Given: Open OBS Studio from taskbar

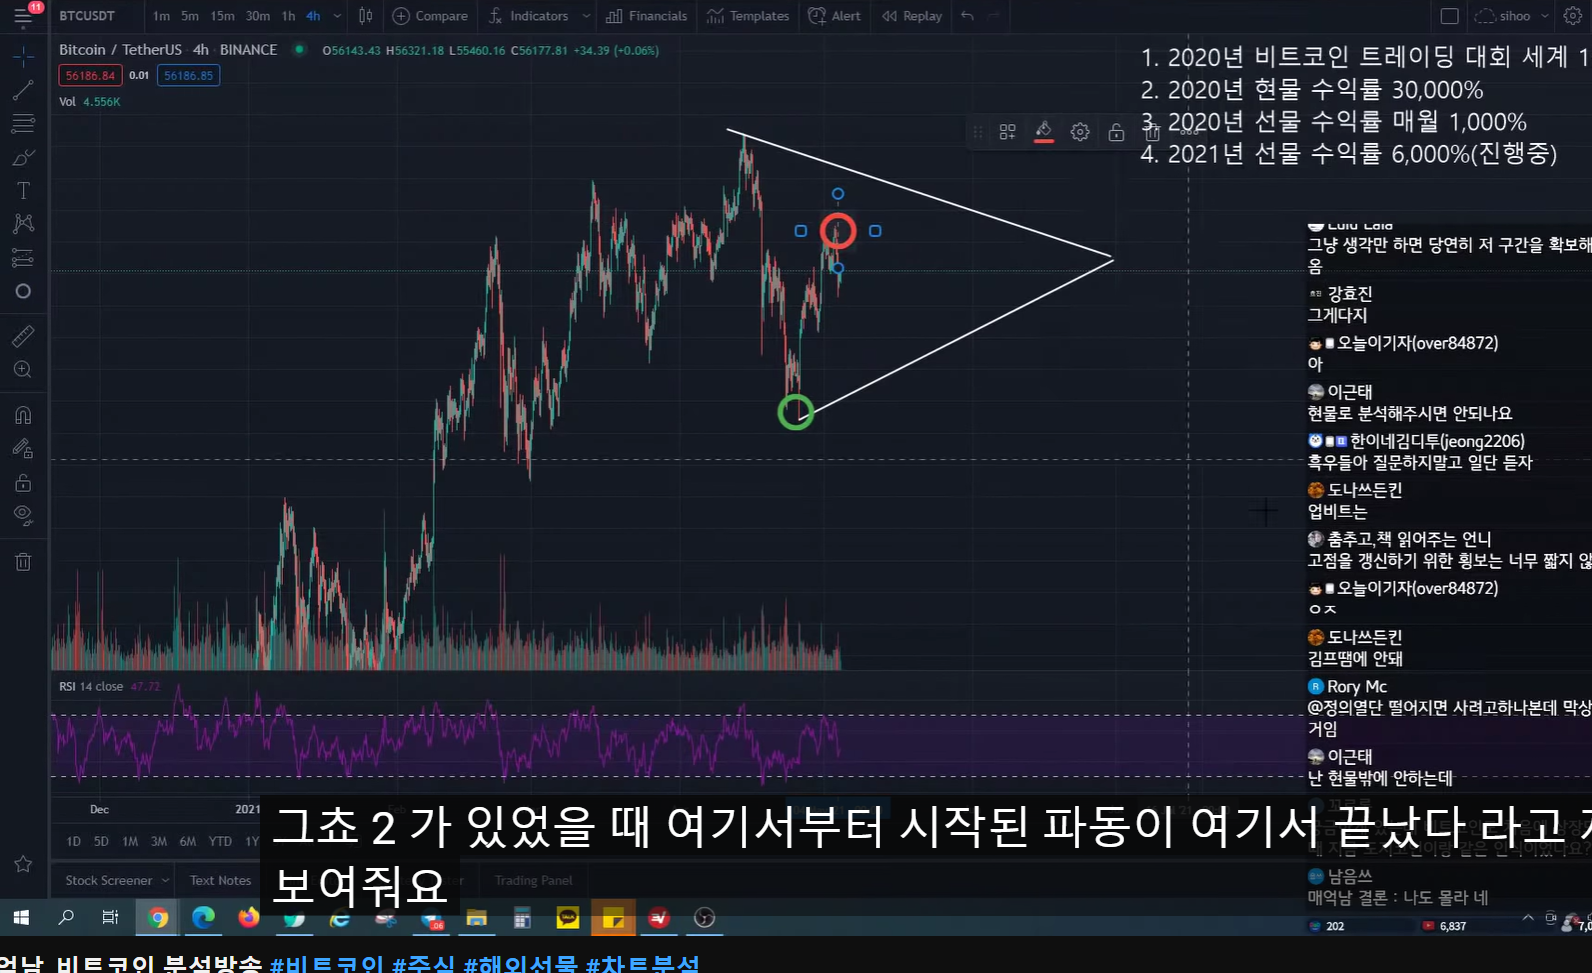Looking at the screenshot, I should click(704, 918).
